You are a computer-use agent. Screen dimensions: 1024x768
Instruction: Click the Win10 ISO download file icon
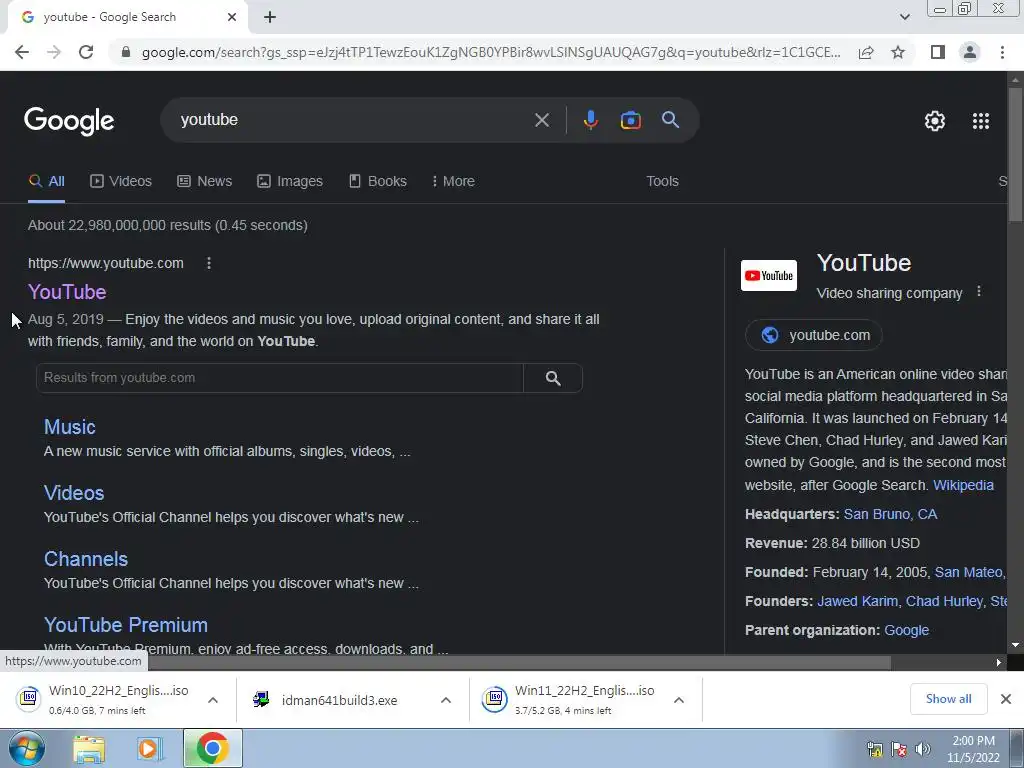29,699
